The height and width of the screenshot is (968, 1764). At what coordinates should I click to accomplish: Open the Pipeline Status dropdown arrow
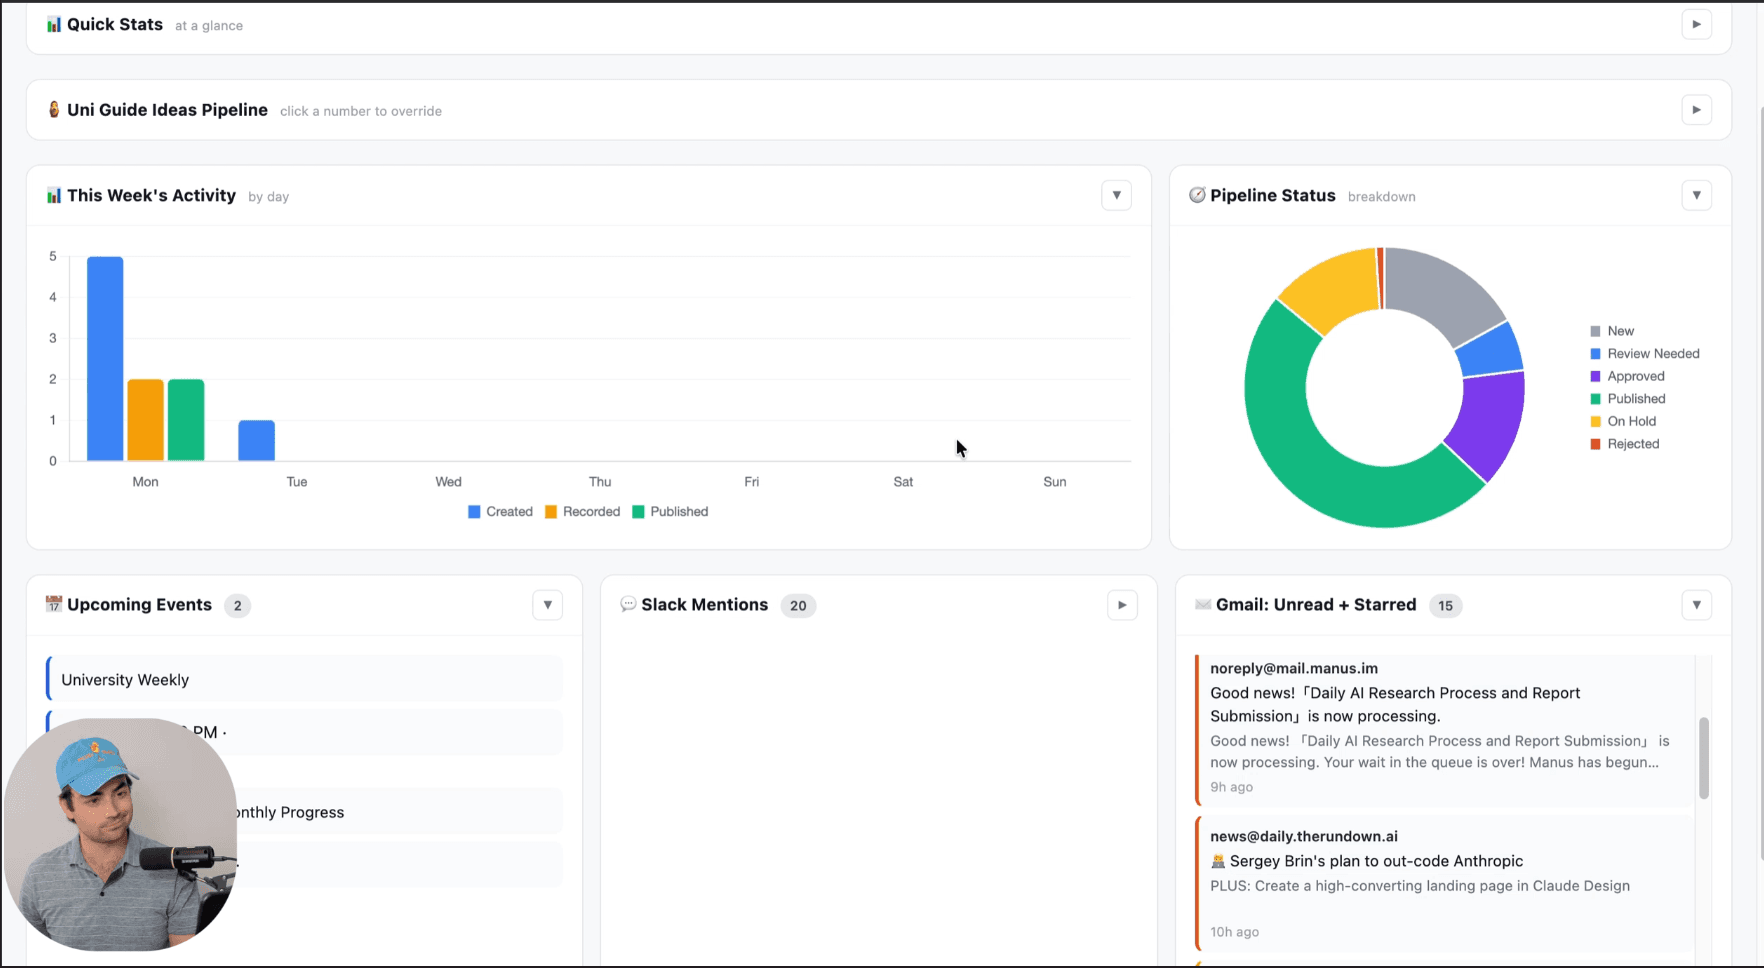pyautogui.click(x=1696, y=195)
